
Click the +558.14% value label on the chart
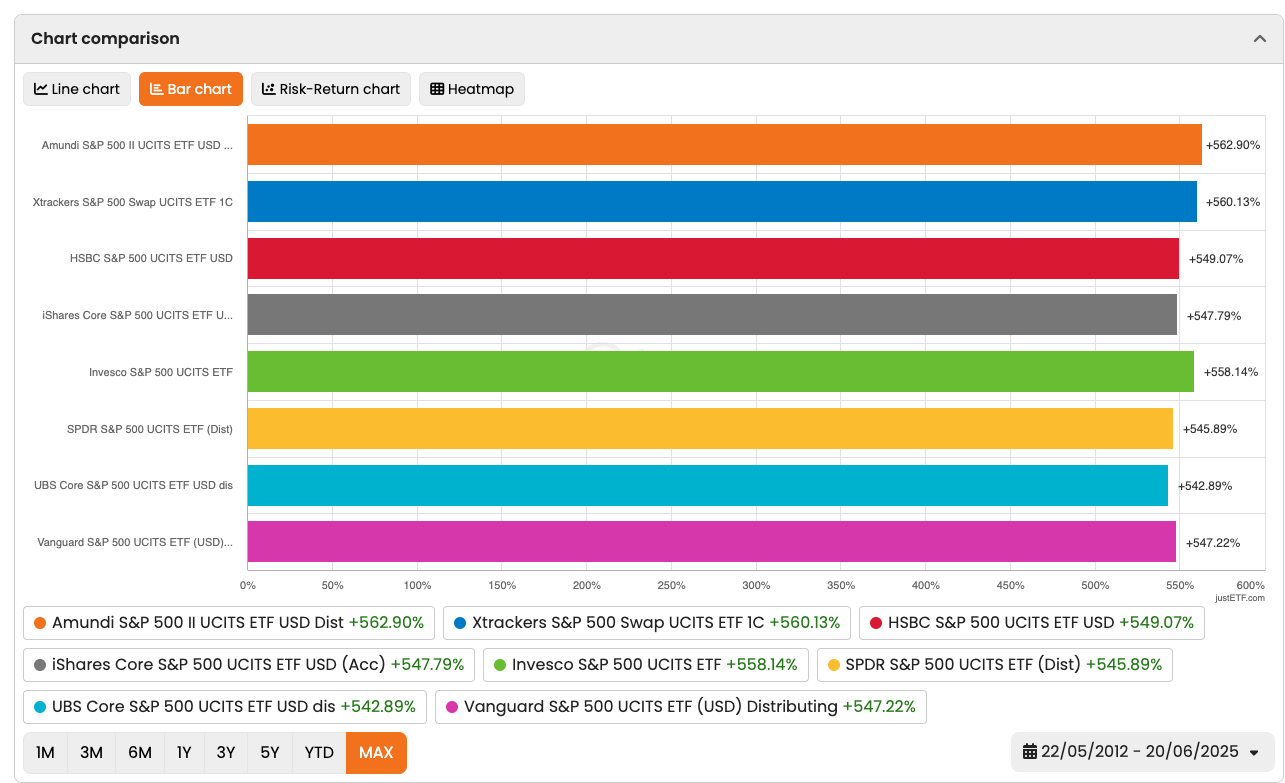tap(1231, 372)
